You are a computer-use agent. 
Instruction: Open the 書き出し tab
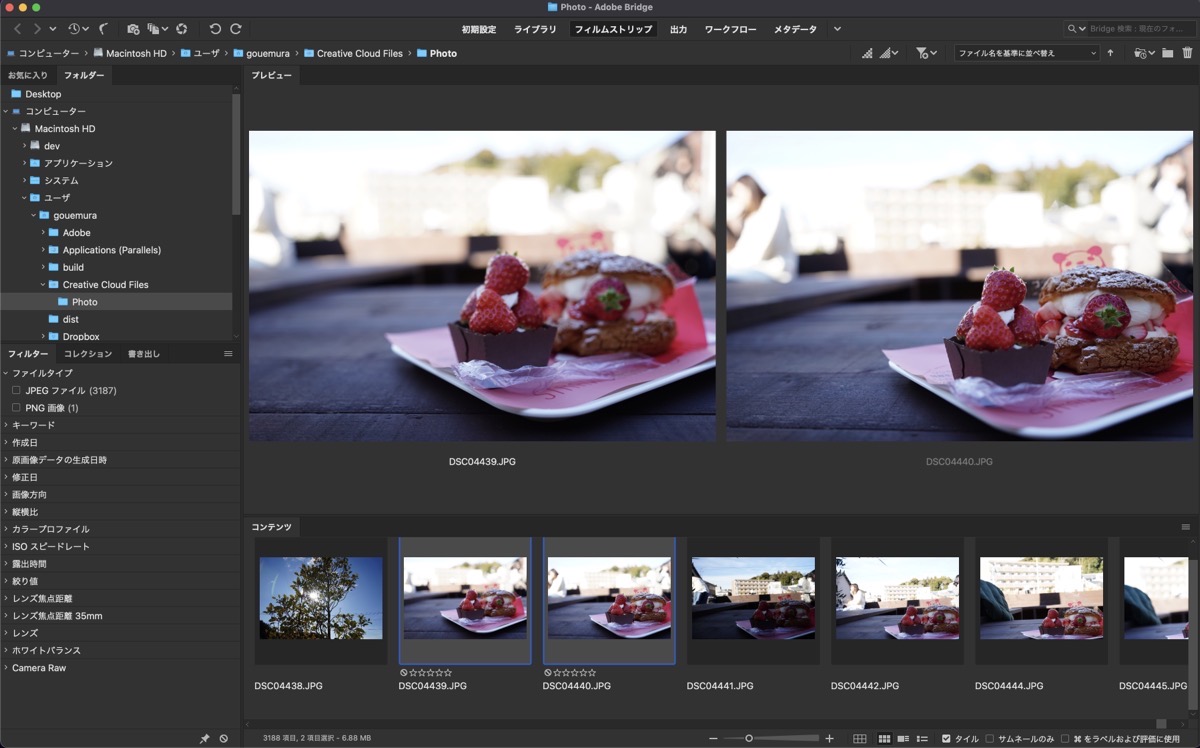pos(144,354)
